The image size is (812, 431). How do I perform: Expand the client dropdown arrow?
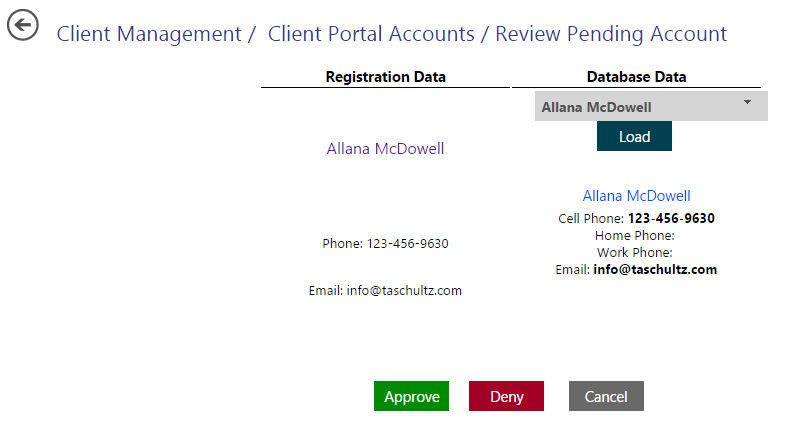[747, 102]
